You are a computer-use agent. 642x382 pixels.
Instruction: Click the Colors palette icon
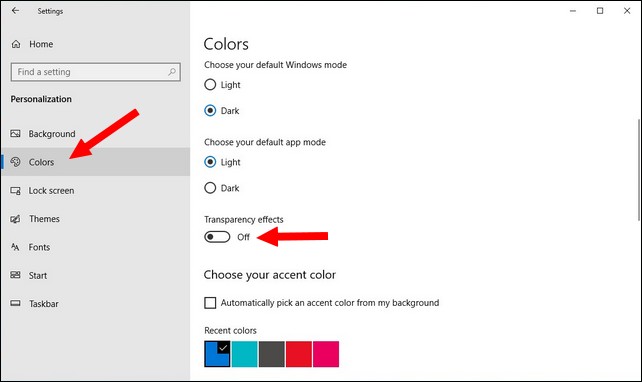point(16,162)
